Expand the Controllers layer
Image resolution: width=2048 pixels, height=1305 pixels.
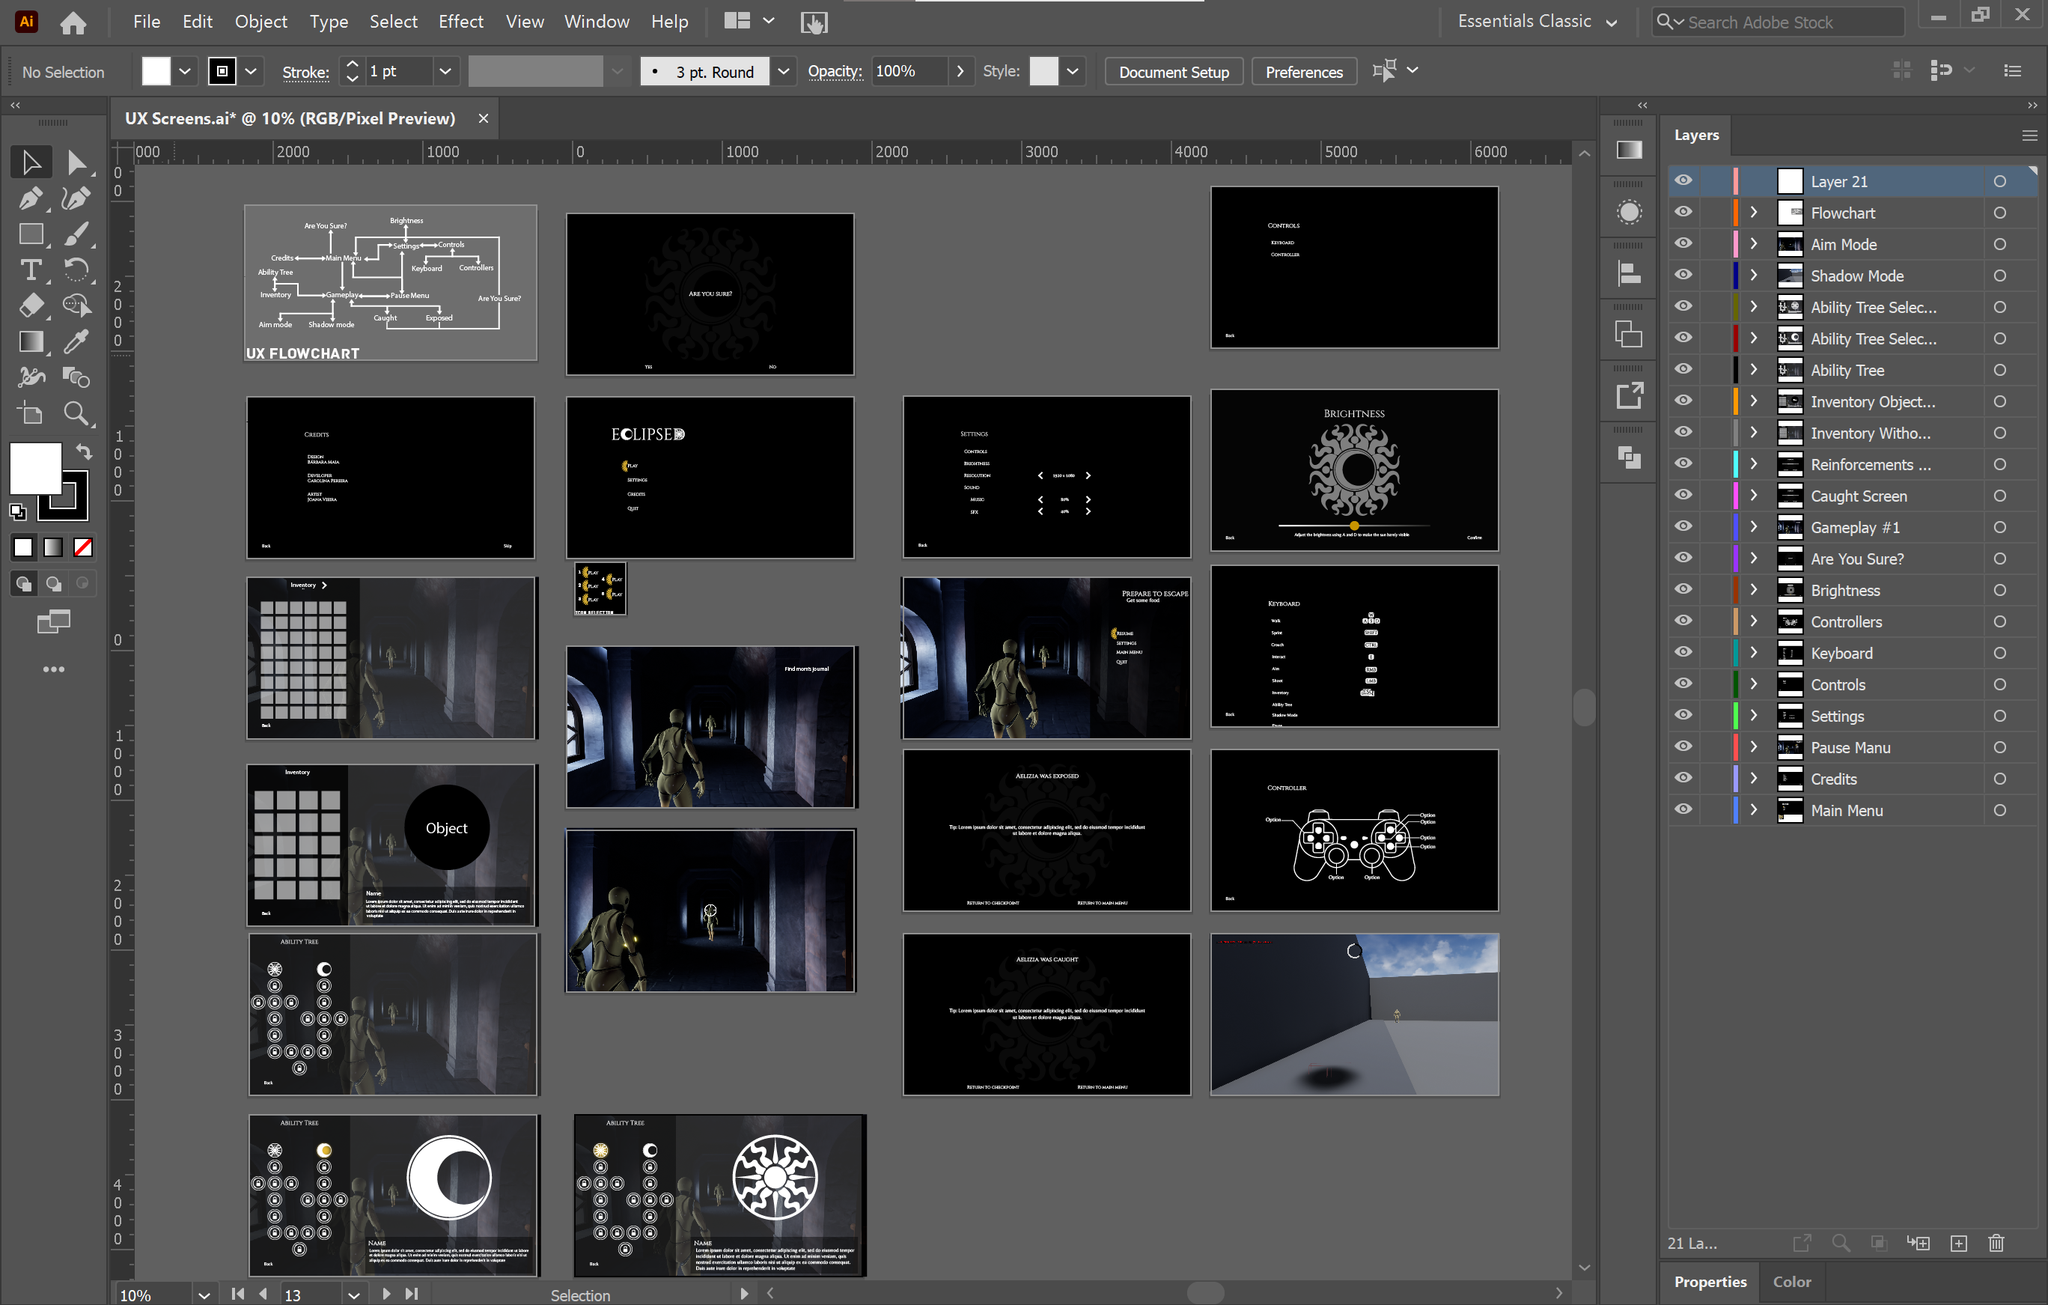[x=1753, y=621]
